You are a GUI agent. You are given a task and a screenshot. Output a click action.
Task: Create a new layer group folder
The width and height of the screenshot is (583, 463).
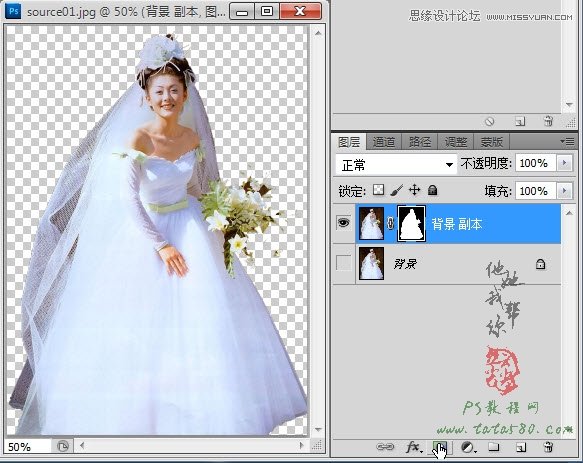(x=493, y=446)
